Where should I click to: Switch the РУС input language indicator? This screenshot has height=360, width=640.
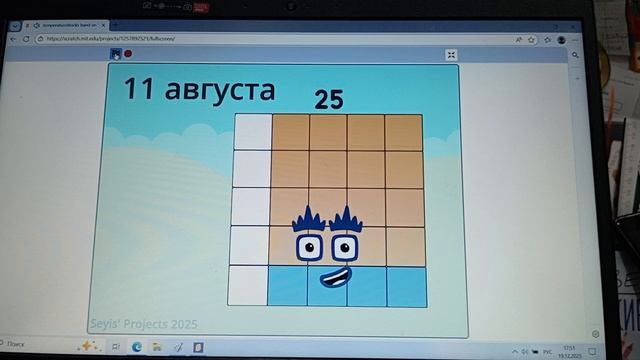pos(548,352)
